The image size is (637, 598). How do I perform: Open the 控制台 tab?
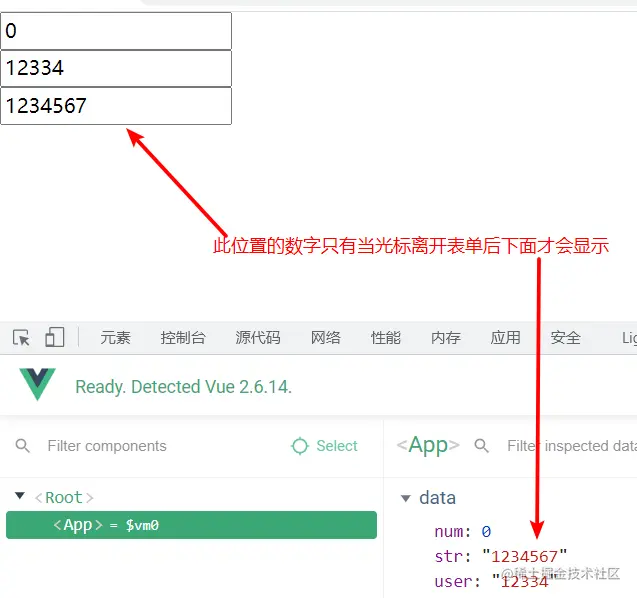pos(183,338)
